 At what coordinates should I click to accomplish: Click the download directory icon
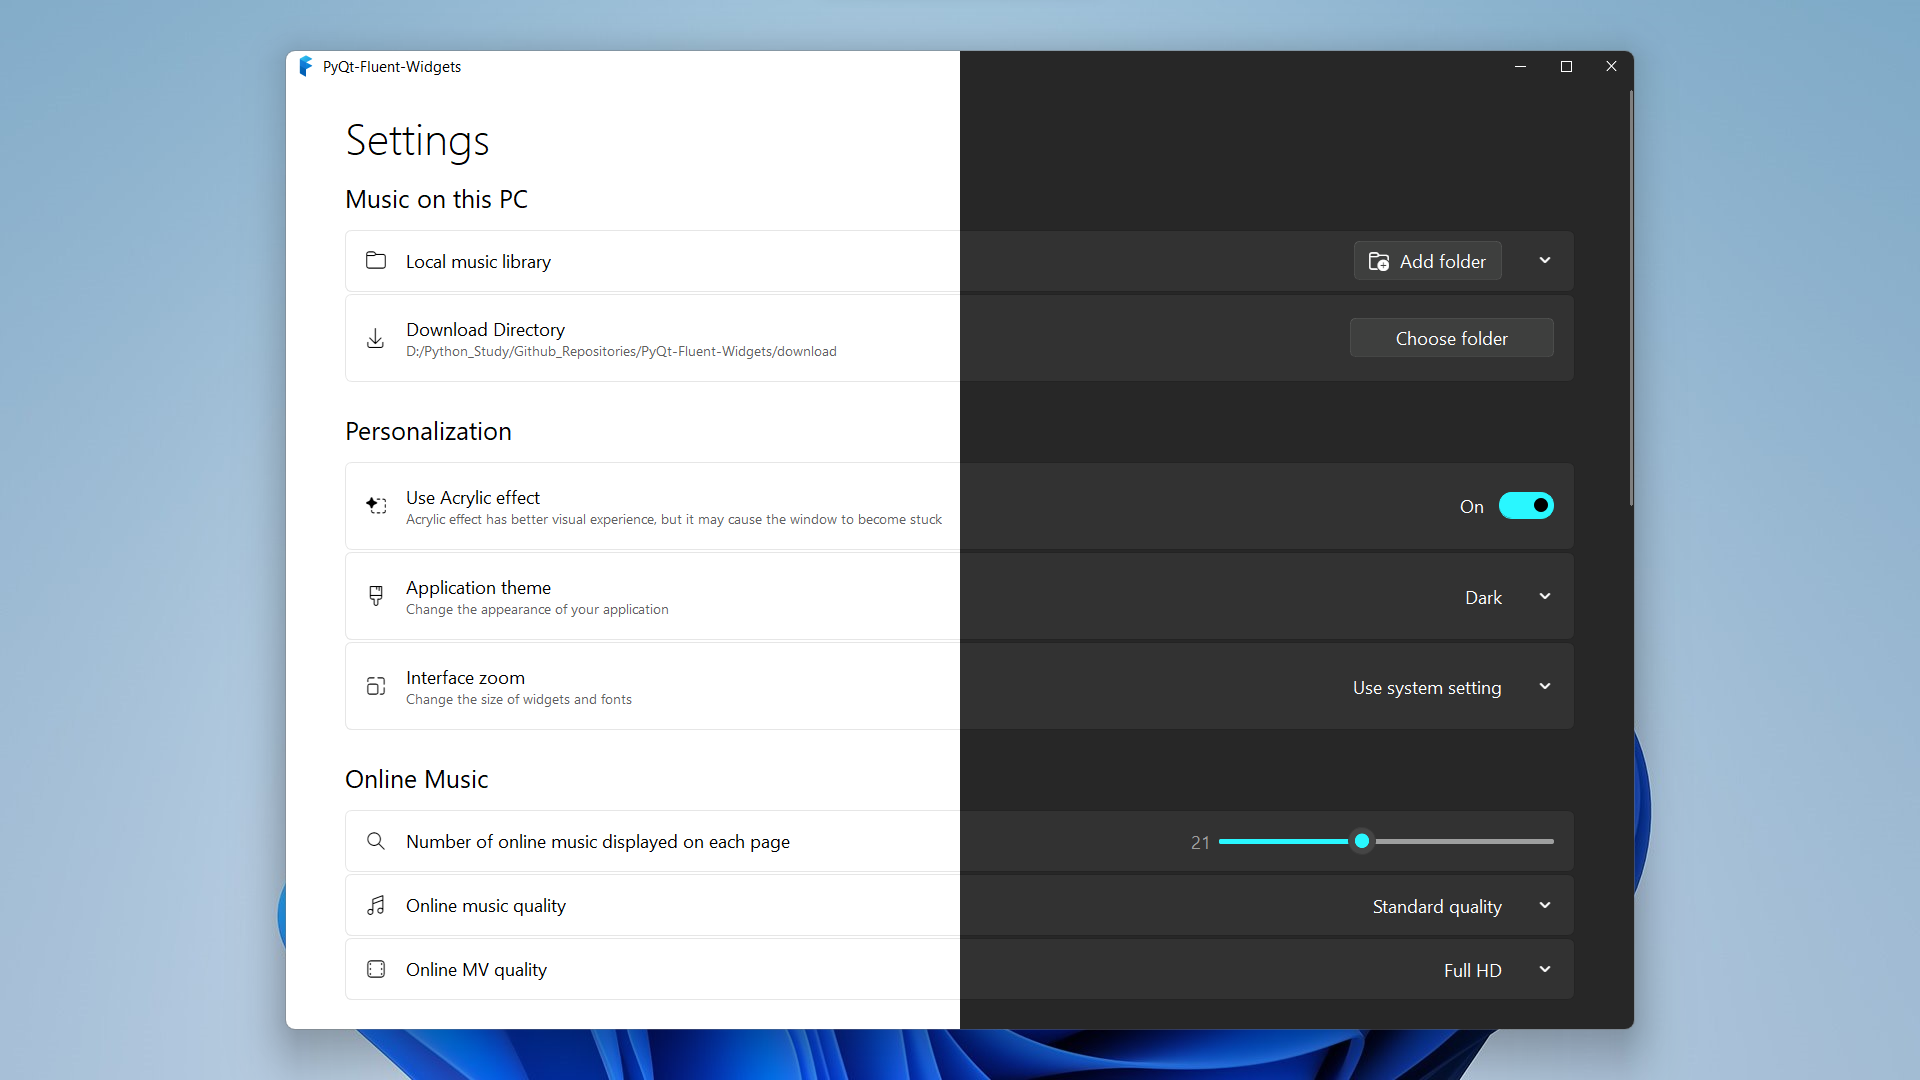[376, 339]
